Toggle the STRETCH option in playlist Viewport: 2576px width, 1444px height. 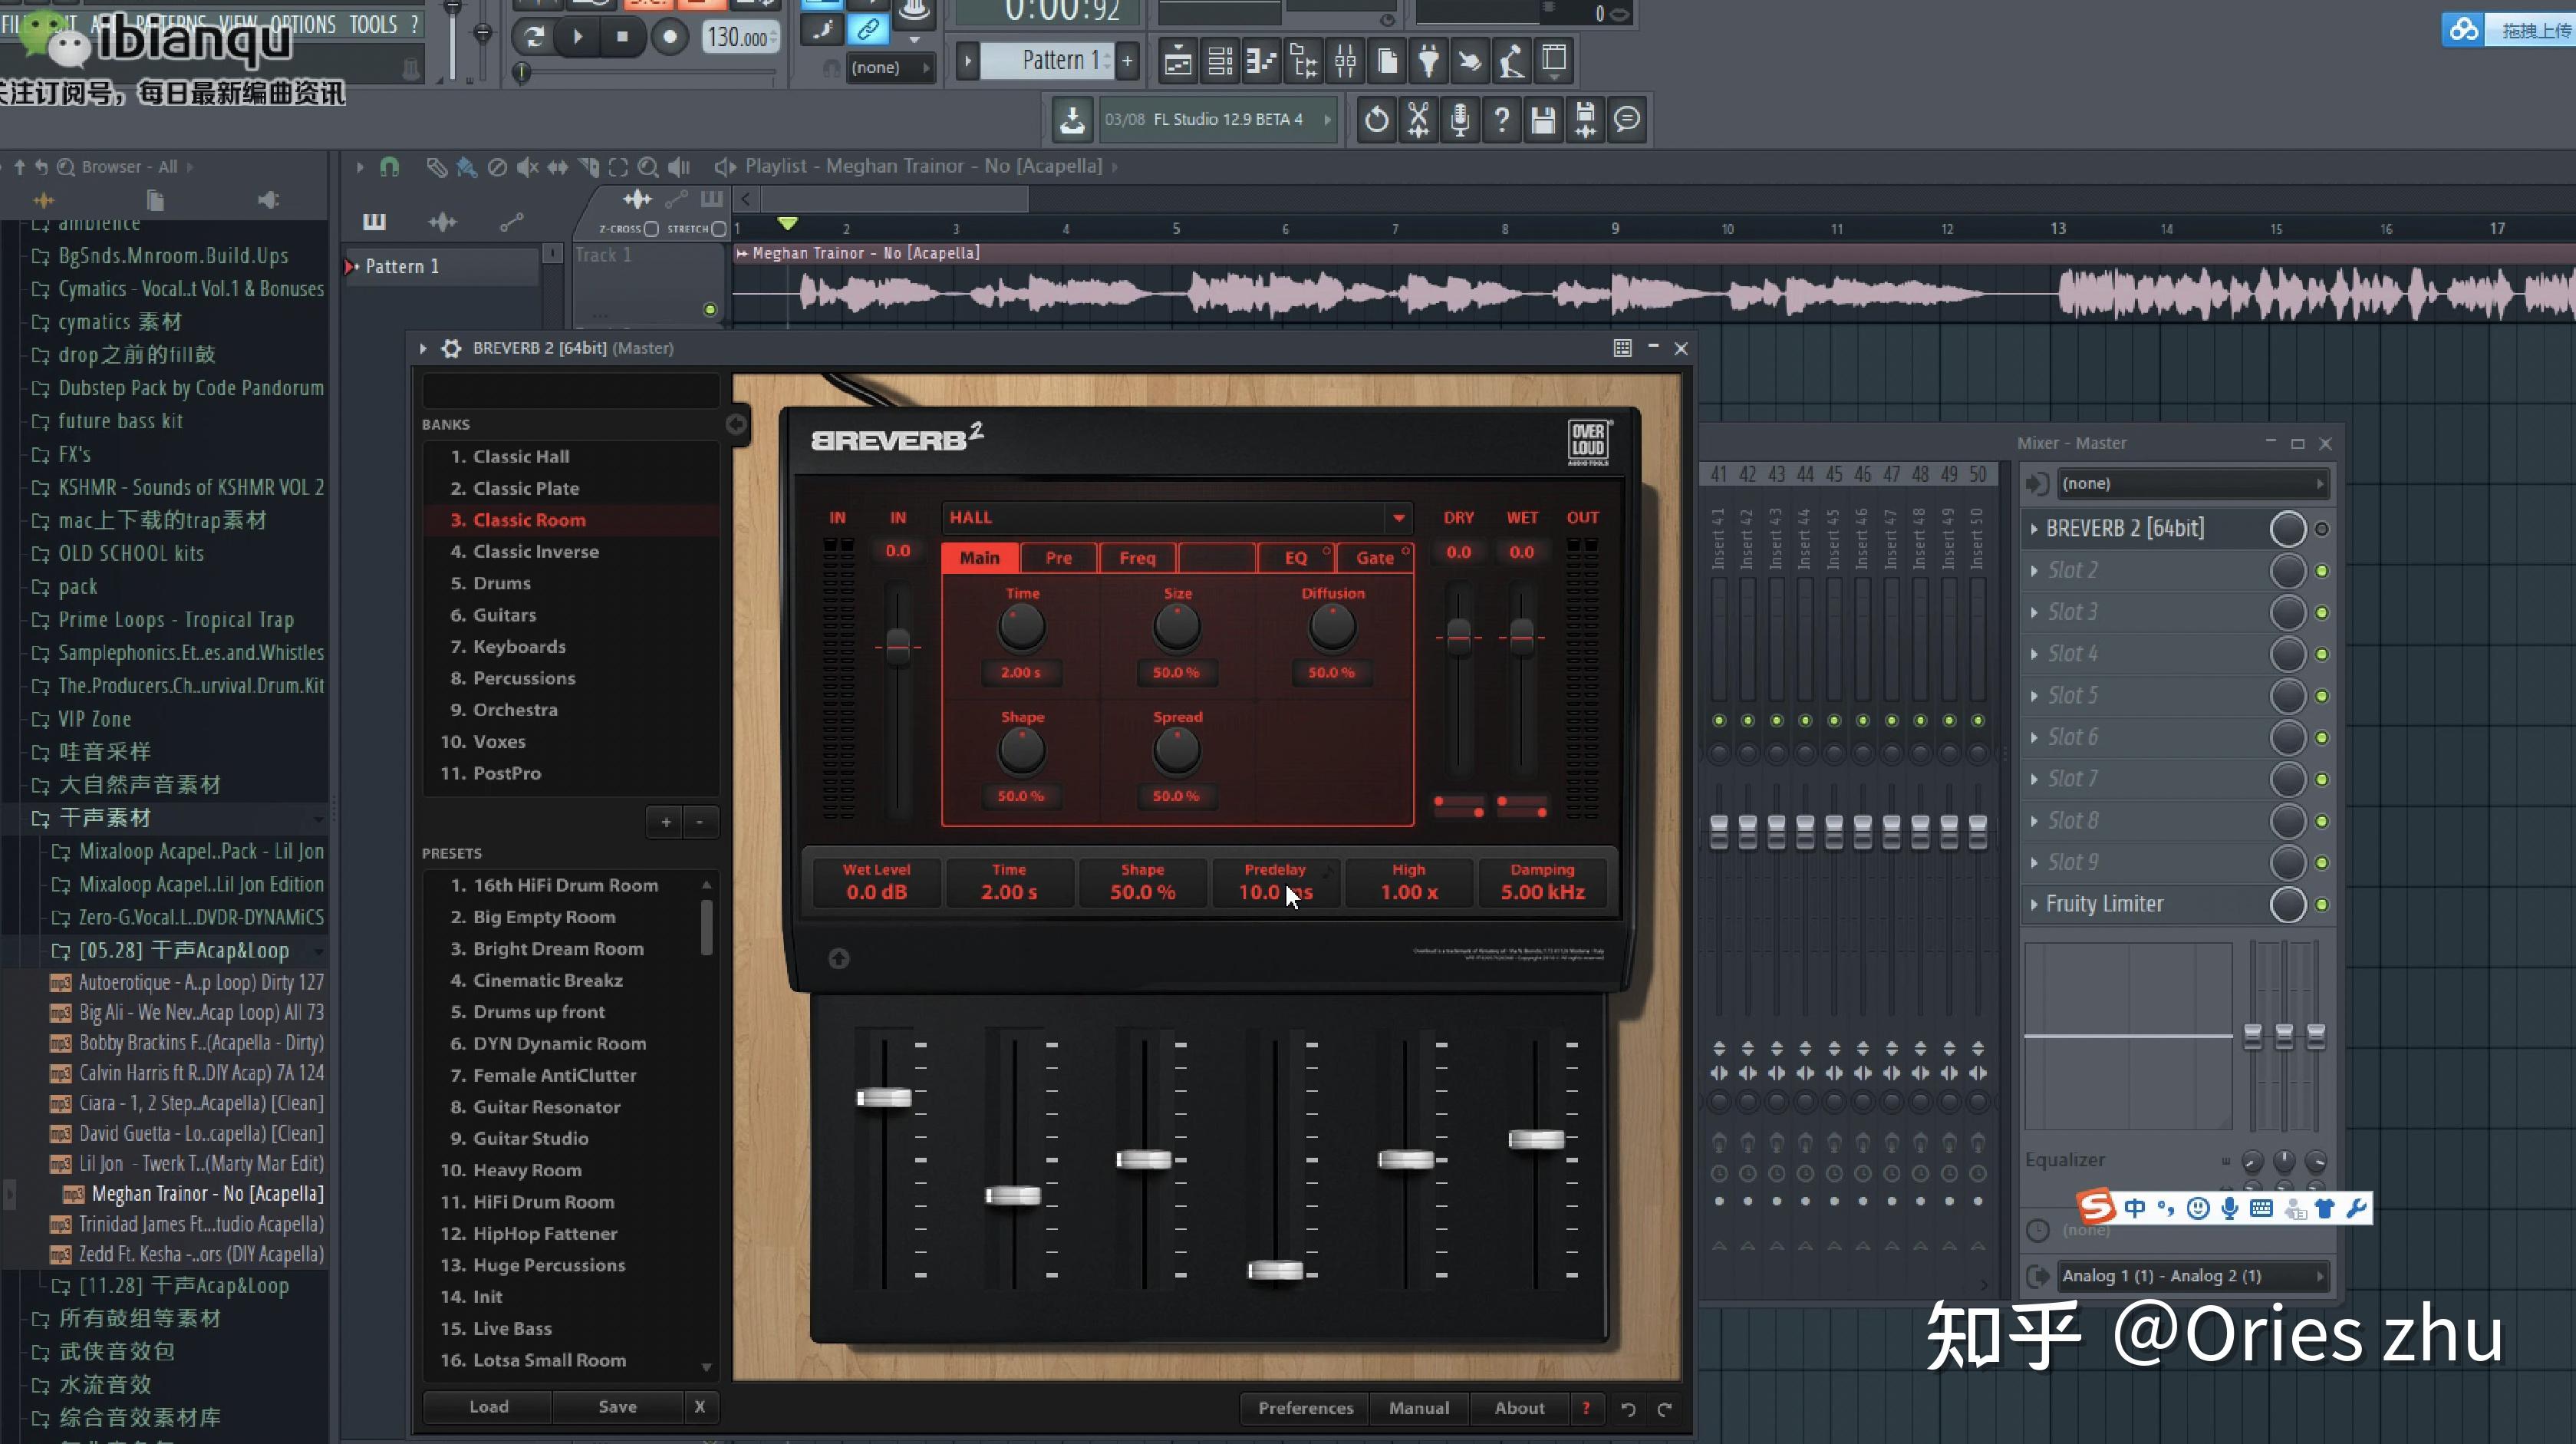718,229
